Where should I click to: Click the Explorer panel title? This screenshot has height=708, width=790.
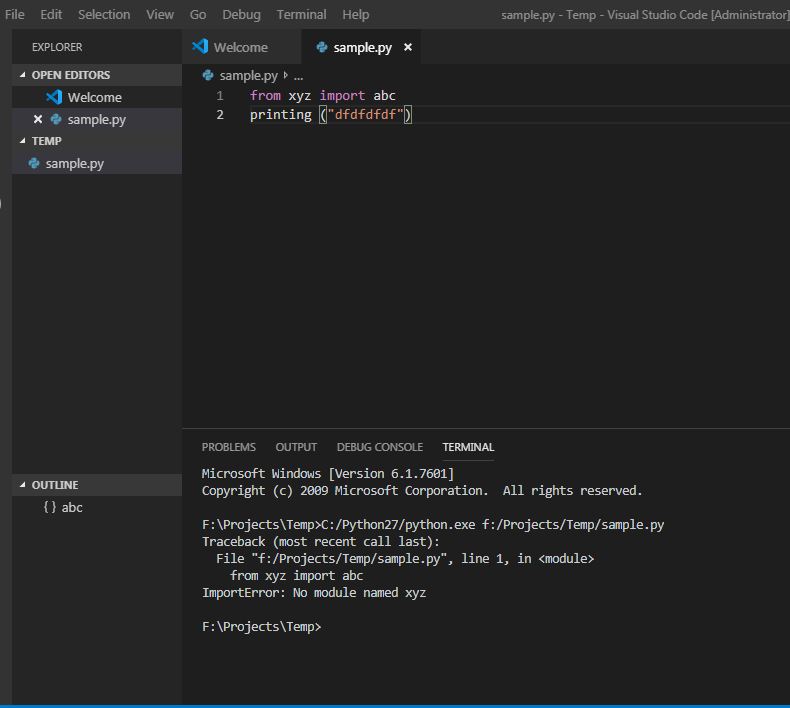[57, 47]
